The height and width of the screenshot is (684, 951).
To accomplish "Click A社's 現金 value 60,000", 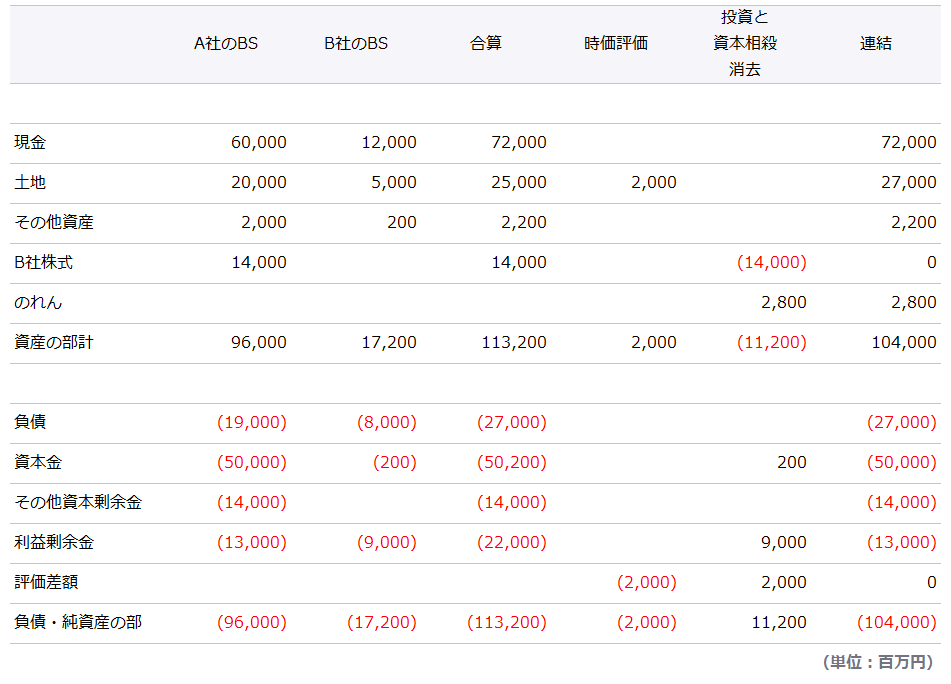I will coord(258,143).
